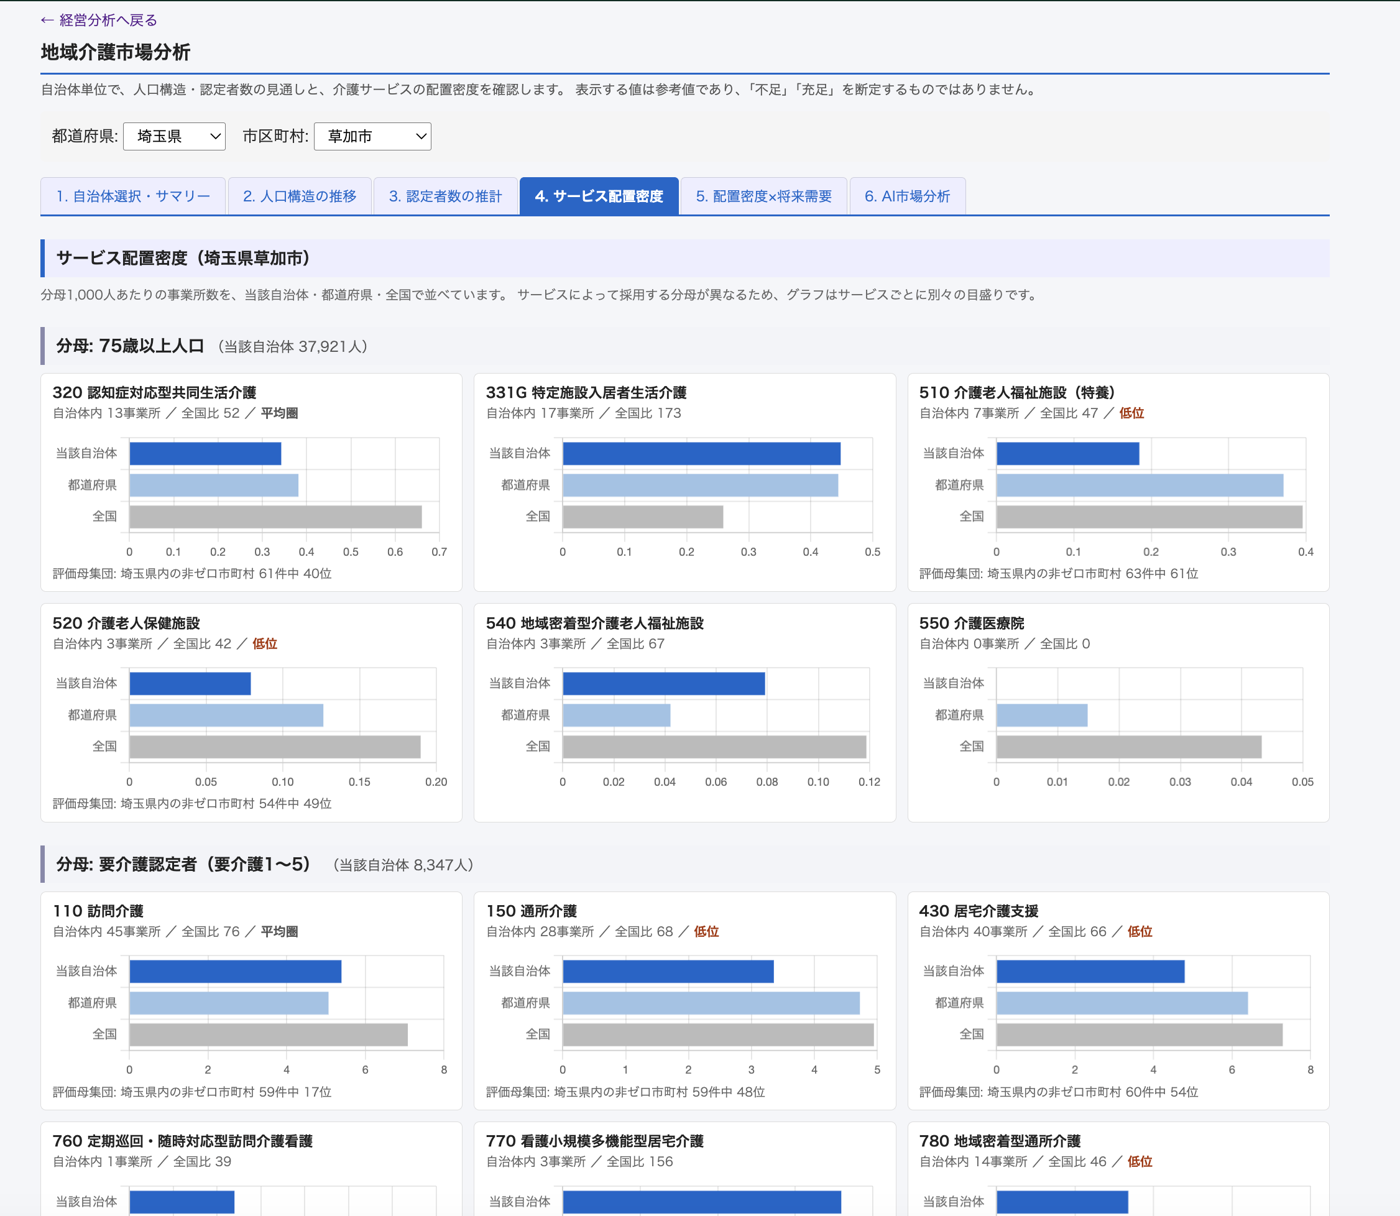
Task: Click 当該自治体 bar in 510 特養 chart
Action: (x=1068, y=454)
